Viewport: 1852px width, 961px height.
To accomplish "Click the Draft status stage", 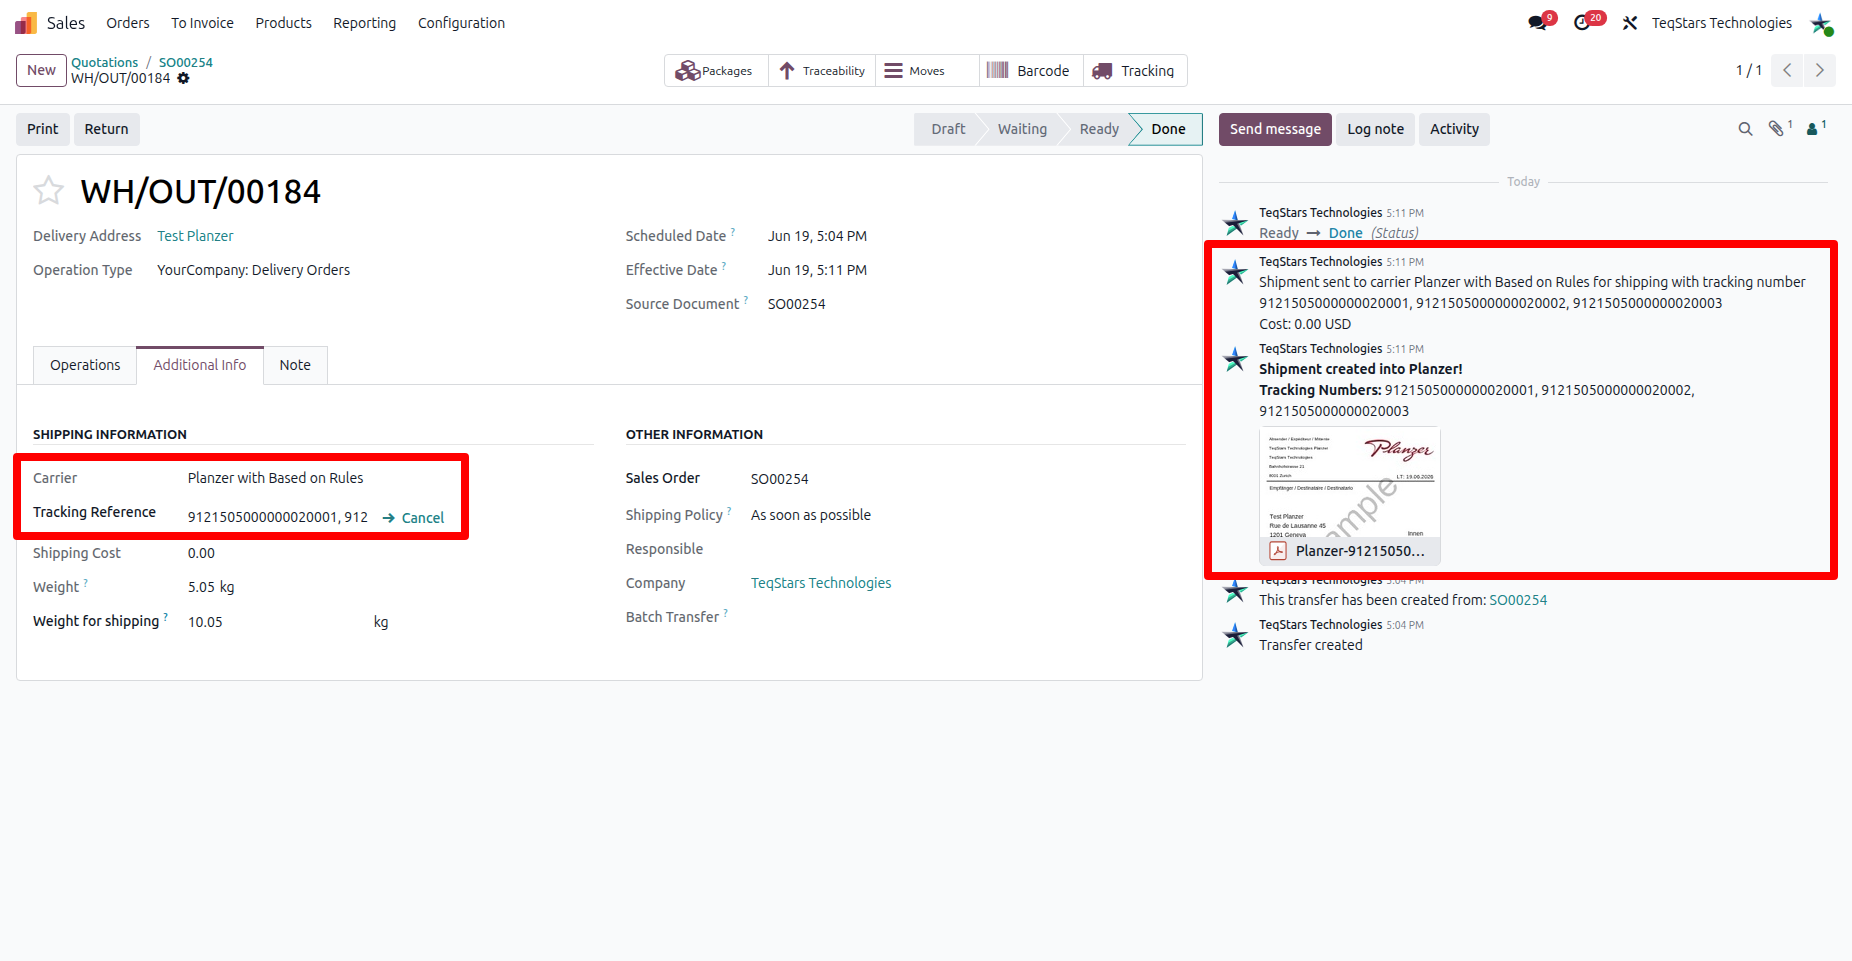I will [x=948, y=129].
